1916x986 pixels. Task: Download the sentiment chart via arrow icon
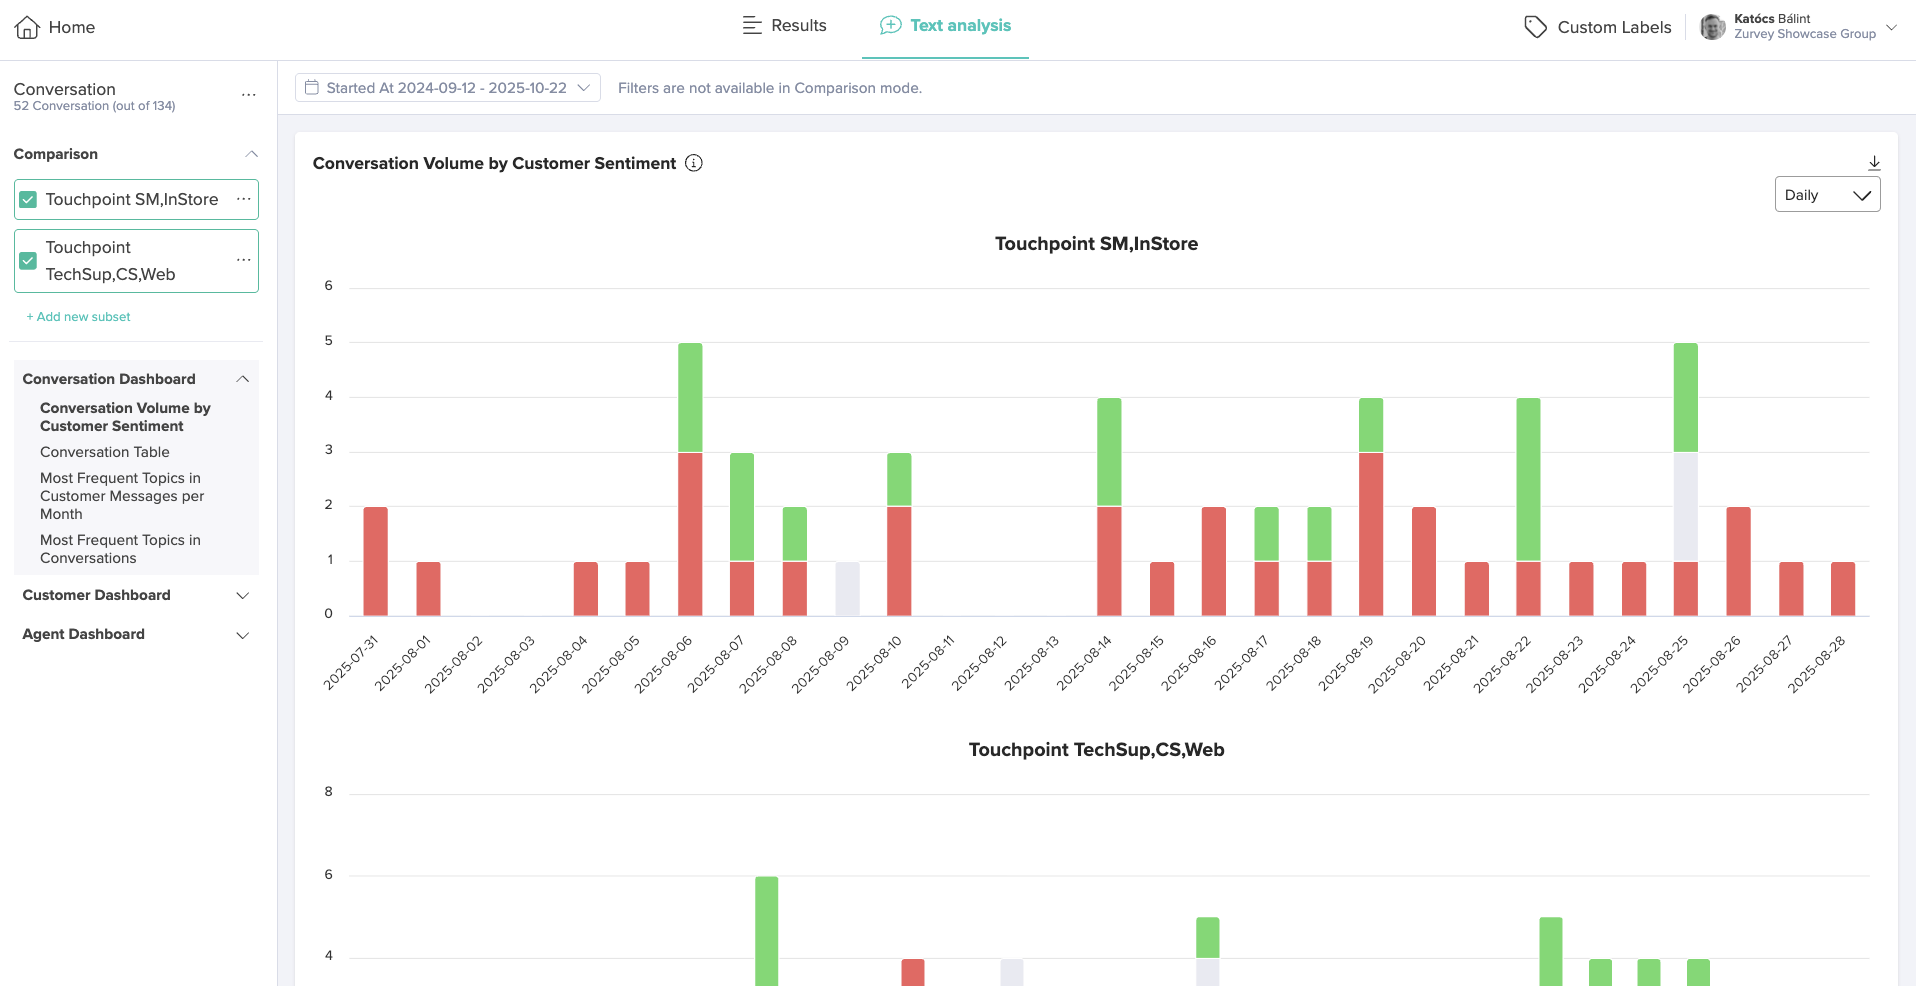[1874, 163]
